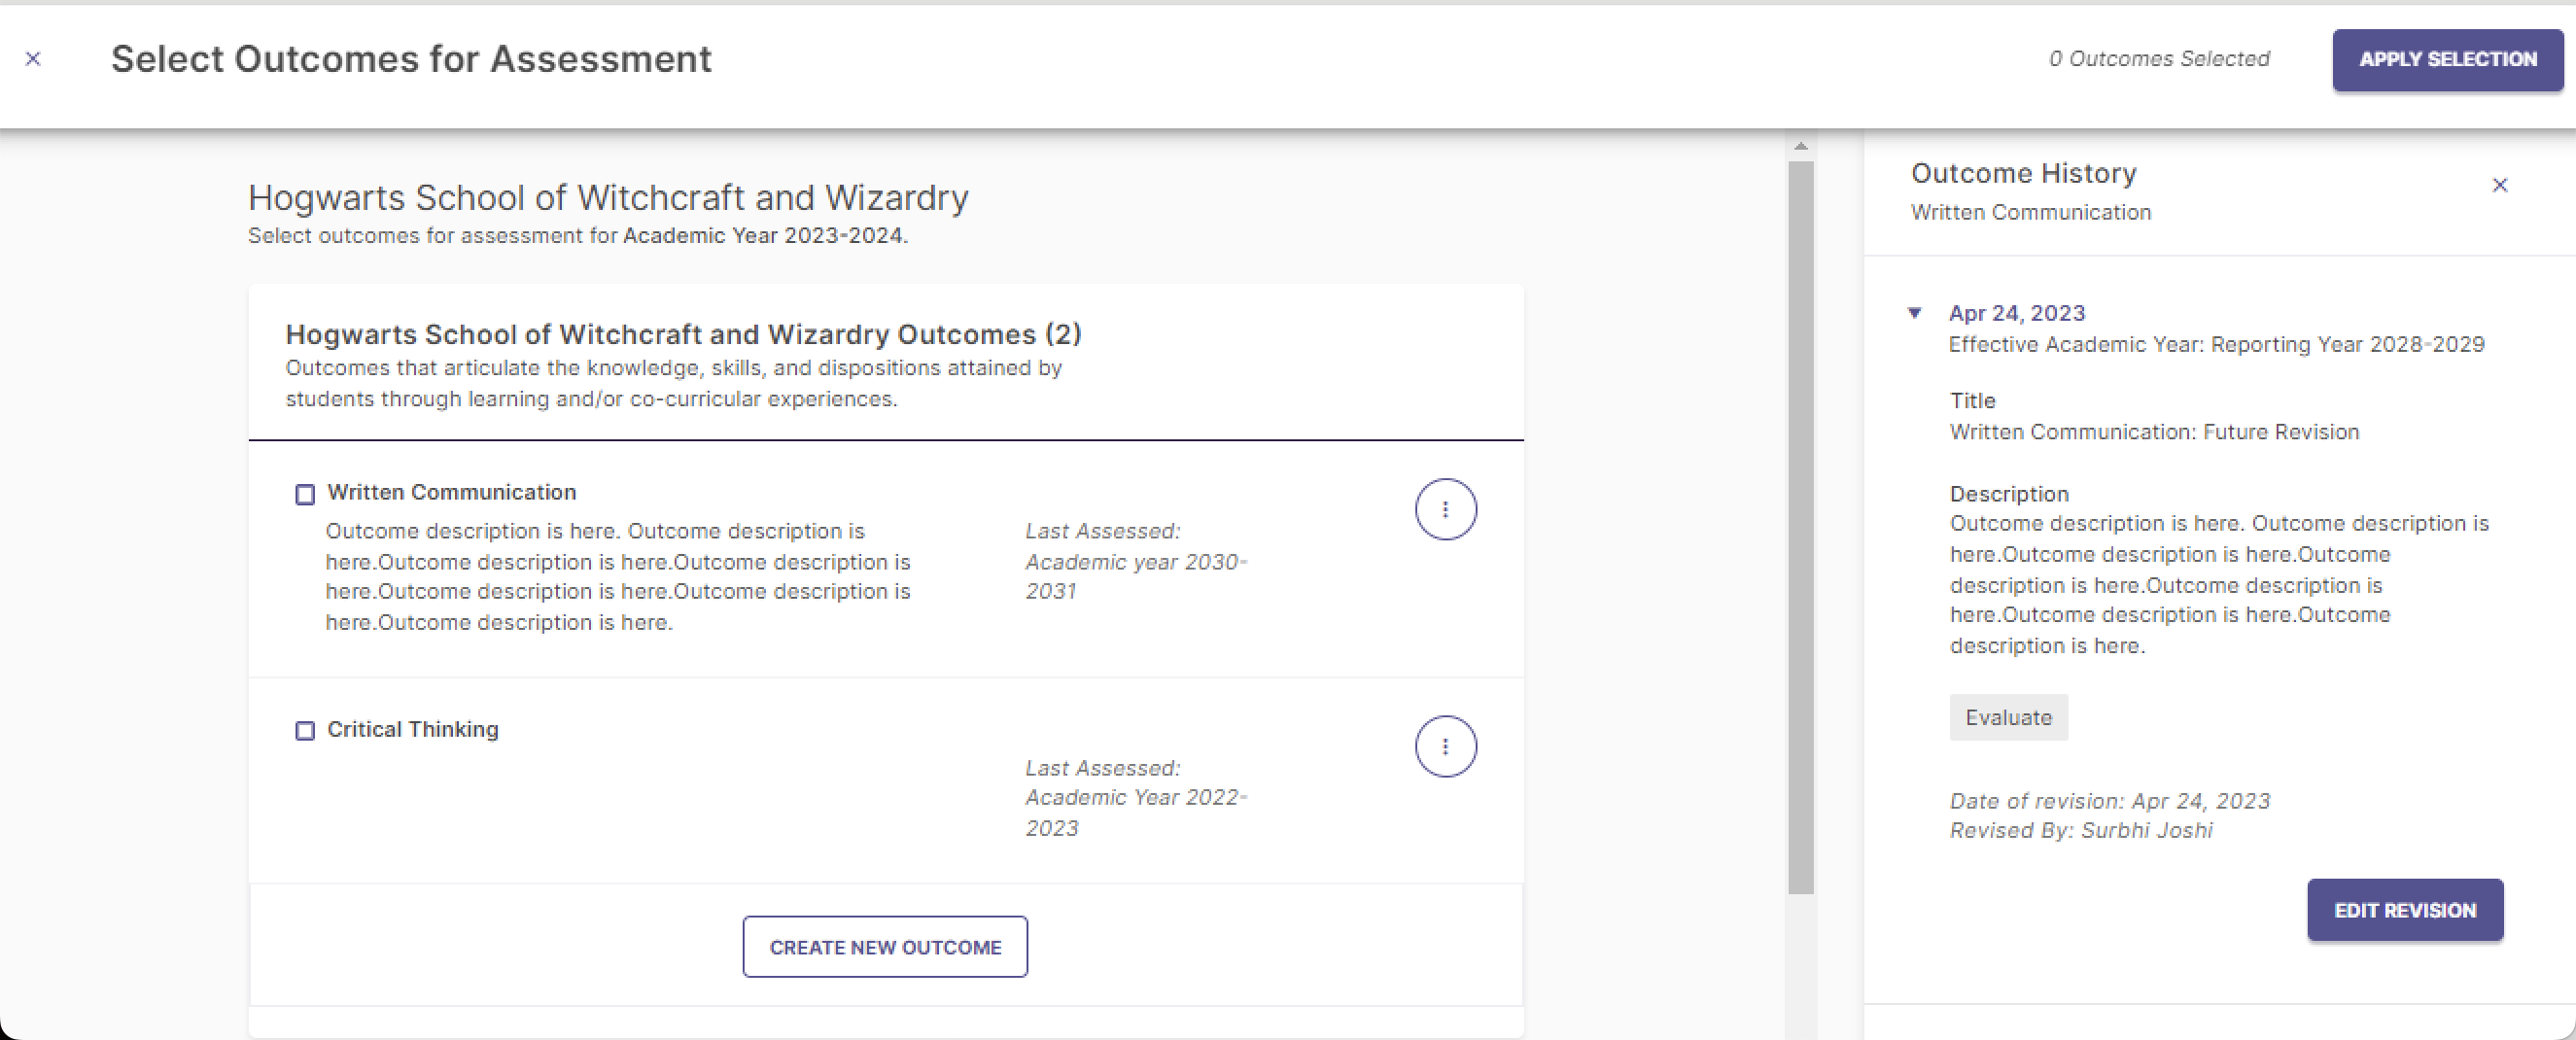Click the scrollbar up arrow
This screenshot has width=2576, height=1040.
coord(1800,147)
